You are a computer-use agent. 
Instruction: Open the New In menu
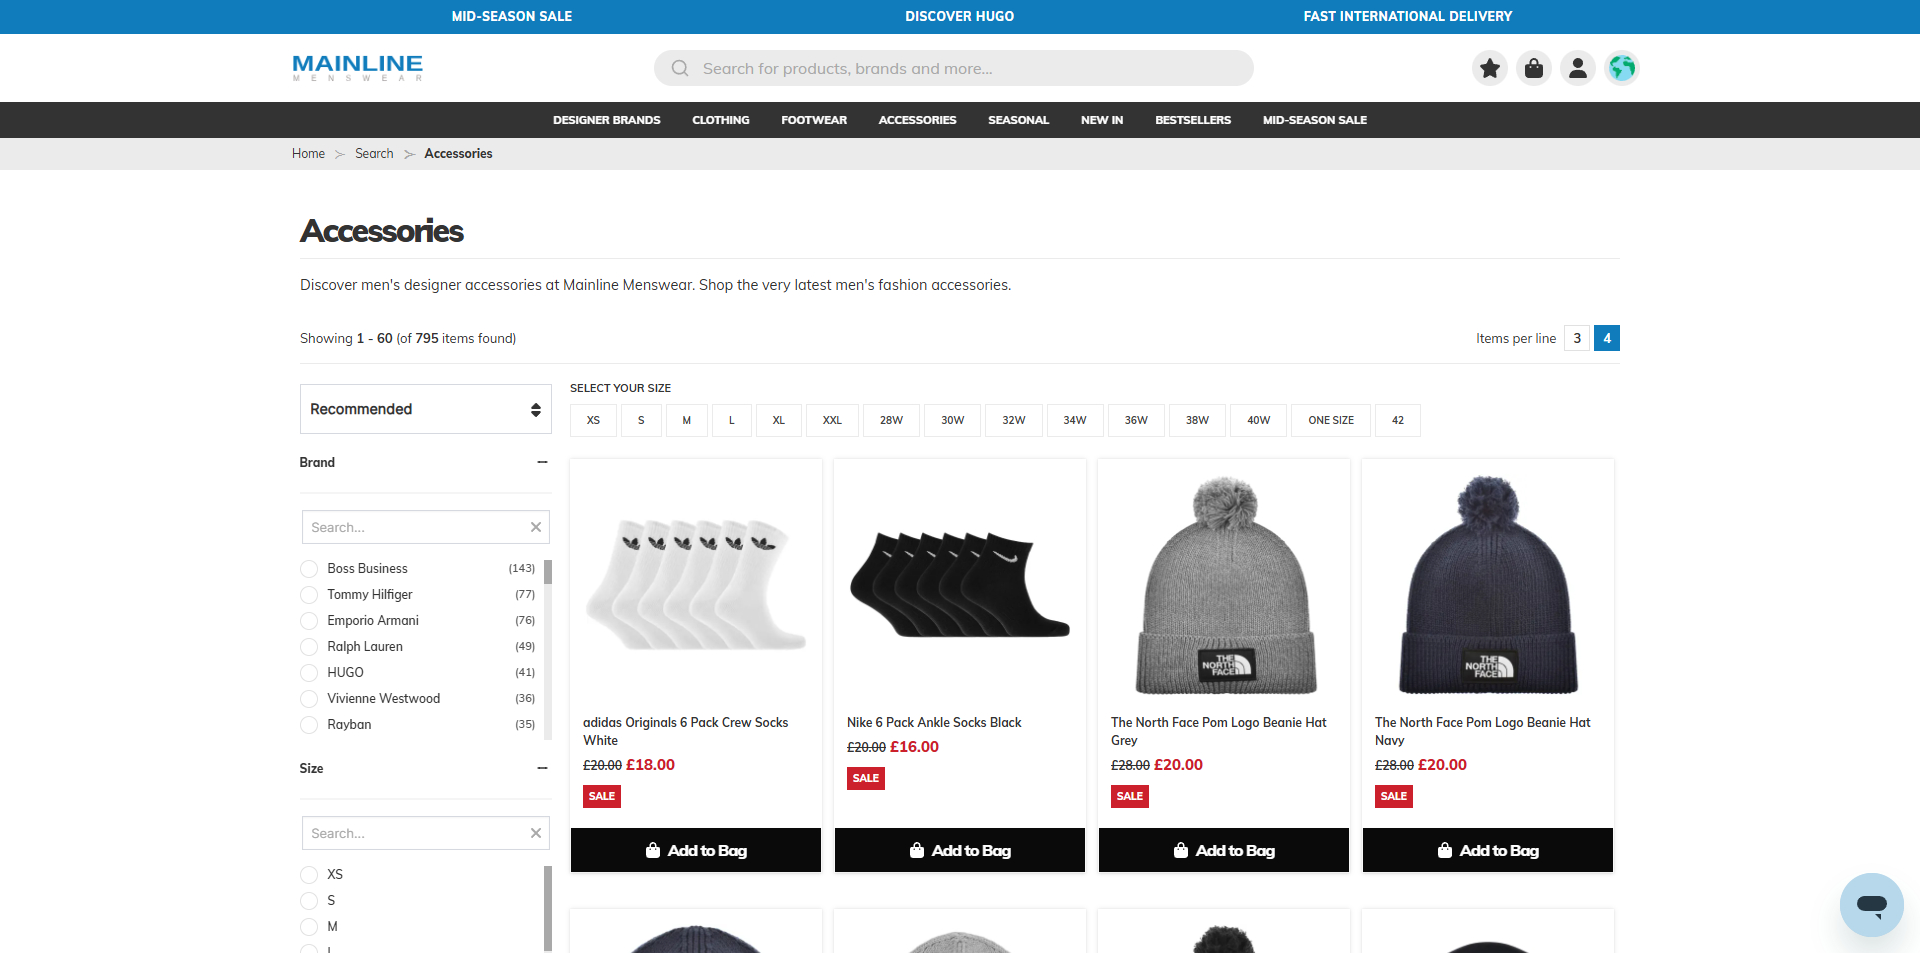1102,120
